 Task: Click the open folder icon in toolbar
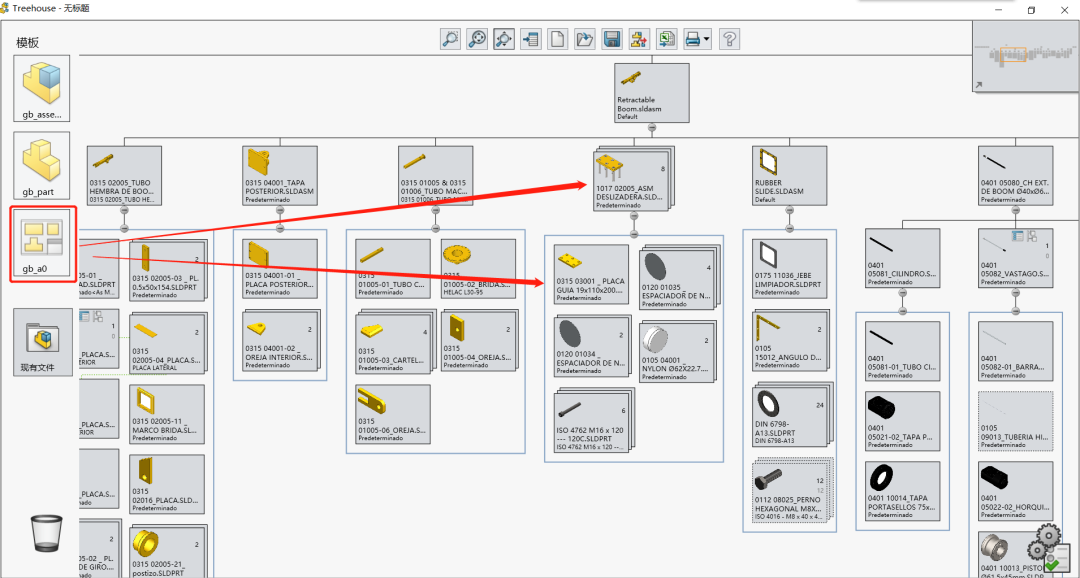click(585, 39)
